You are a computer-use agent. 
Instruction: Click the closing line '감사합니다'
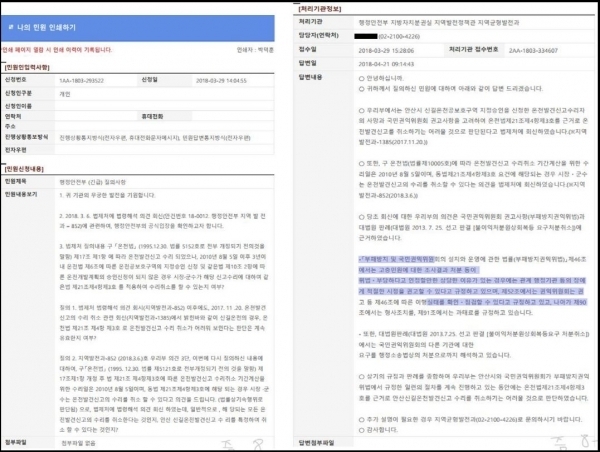click(378, 430)
